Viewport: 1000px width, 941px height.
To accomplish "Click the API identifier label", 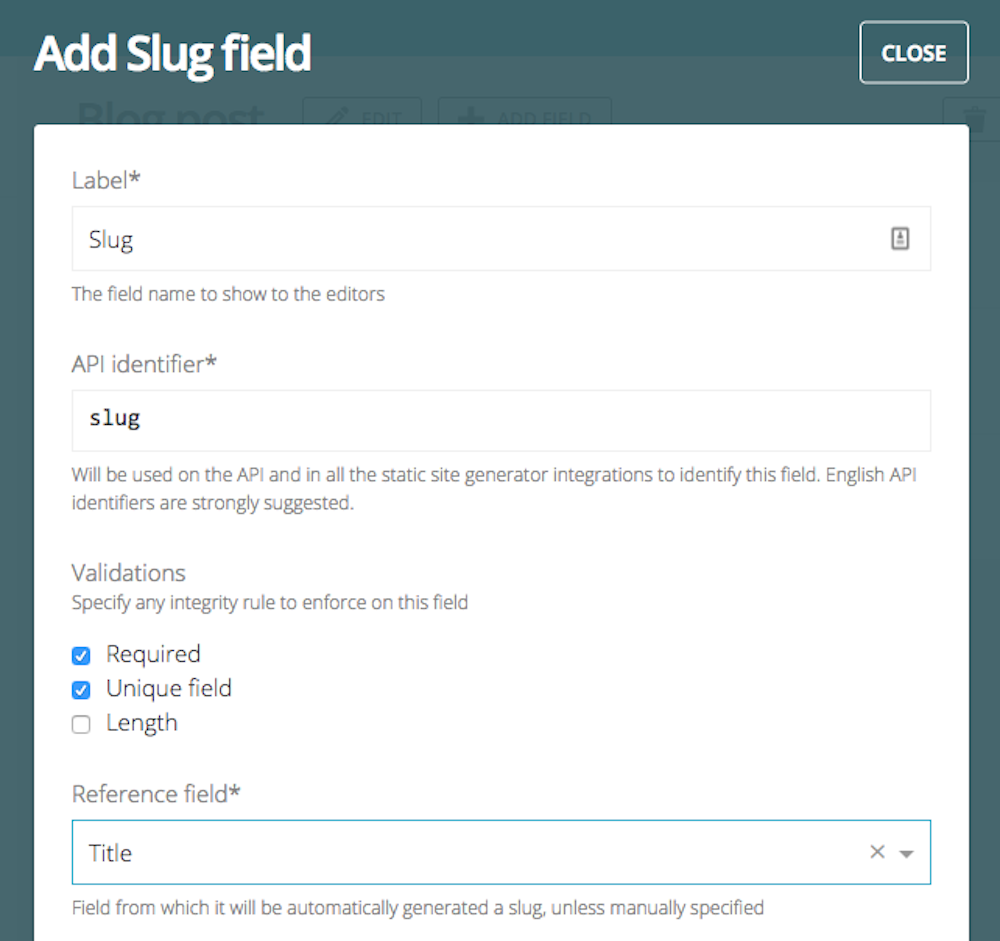I will (x=144, y=364).
